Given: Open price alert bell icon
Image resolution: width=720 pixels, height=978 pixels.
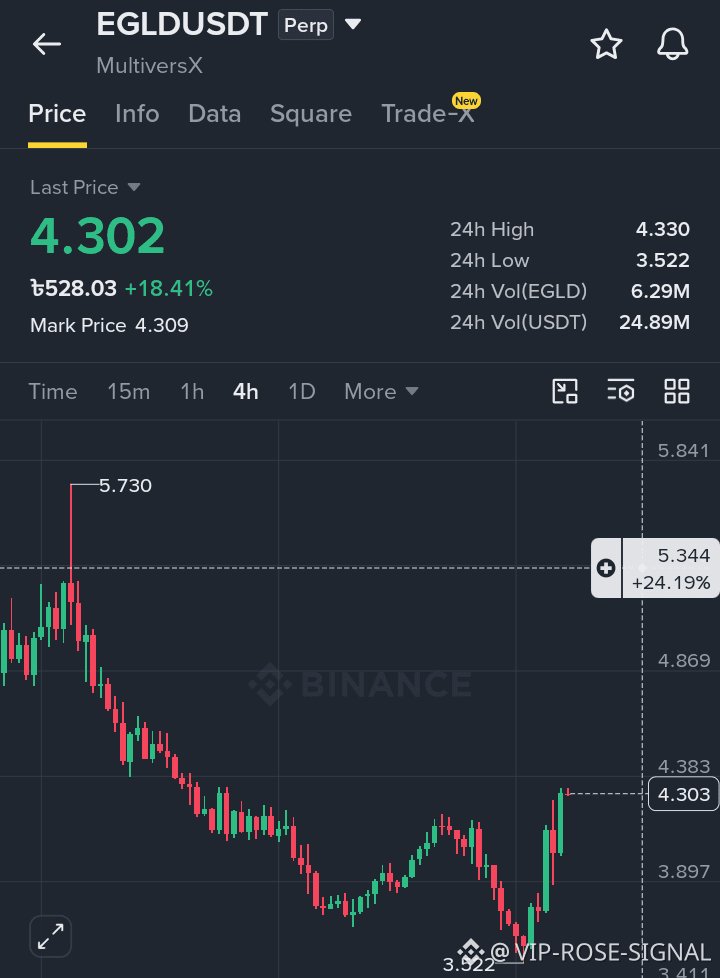Looking at the screenshot, I should pos(672,44).
